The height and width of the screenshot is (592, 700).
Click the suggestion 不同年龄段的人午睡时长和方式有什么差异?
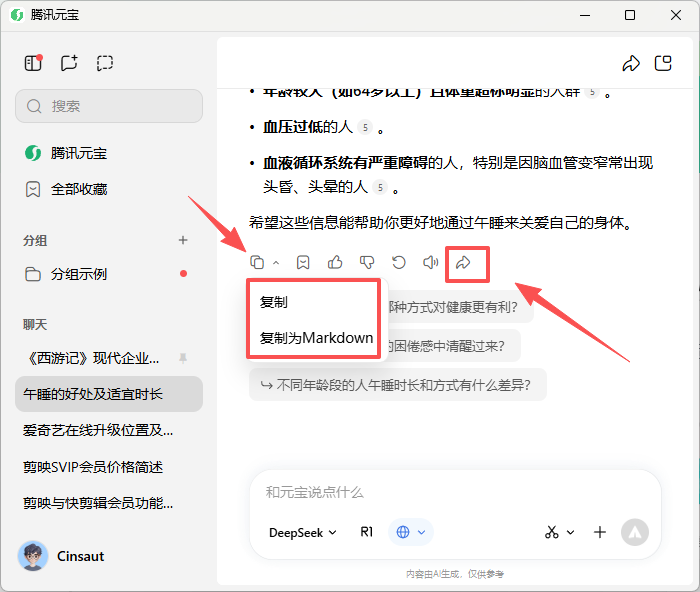click(x=398, y=385)
